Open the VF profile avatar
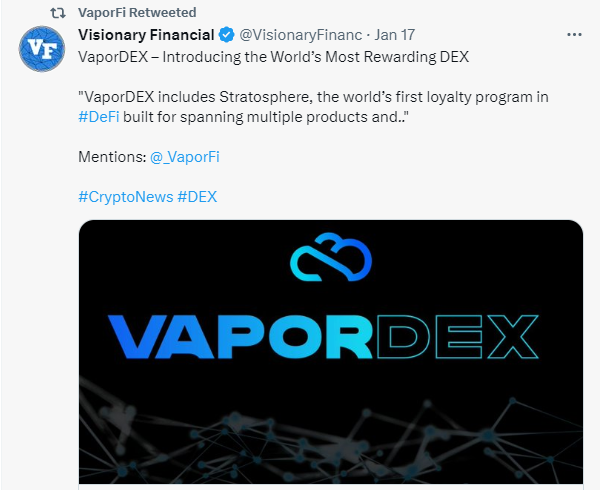Image resolution: width=600 pixels, height=490 pixels. pyautogui.click(x=42, y=49)
